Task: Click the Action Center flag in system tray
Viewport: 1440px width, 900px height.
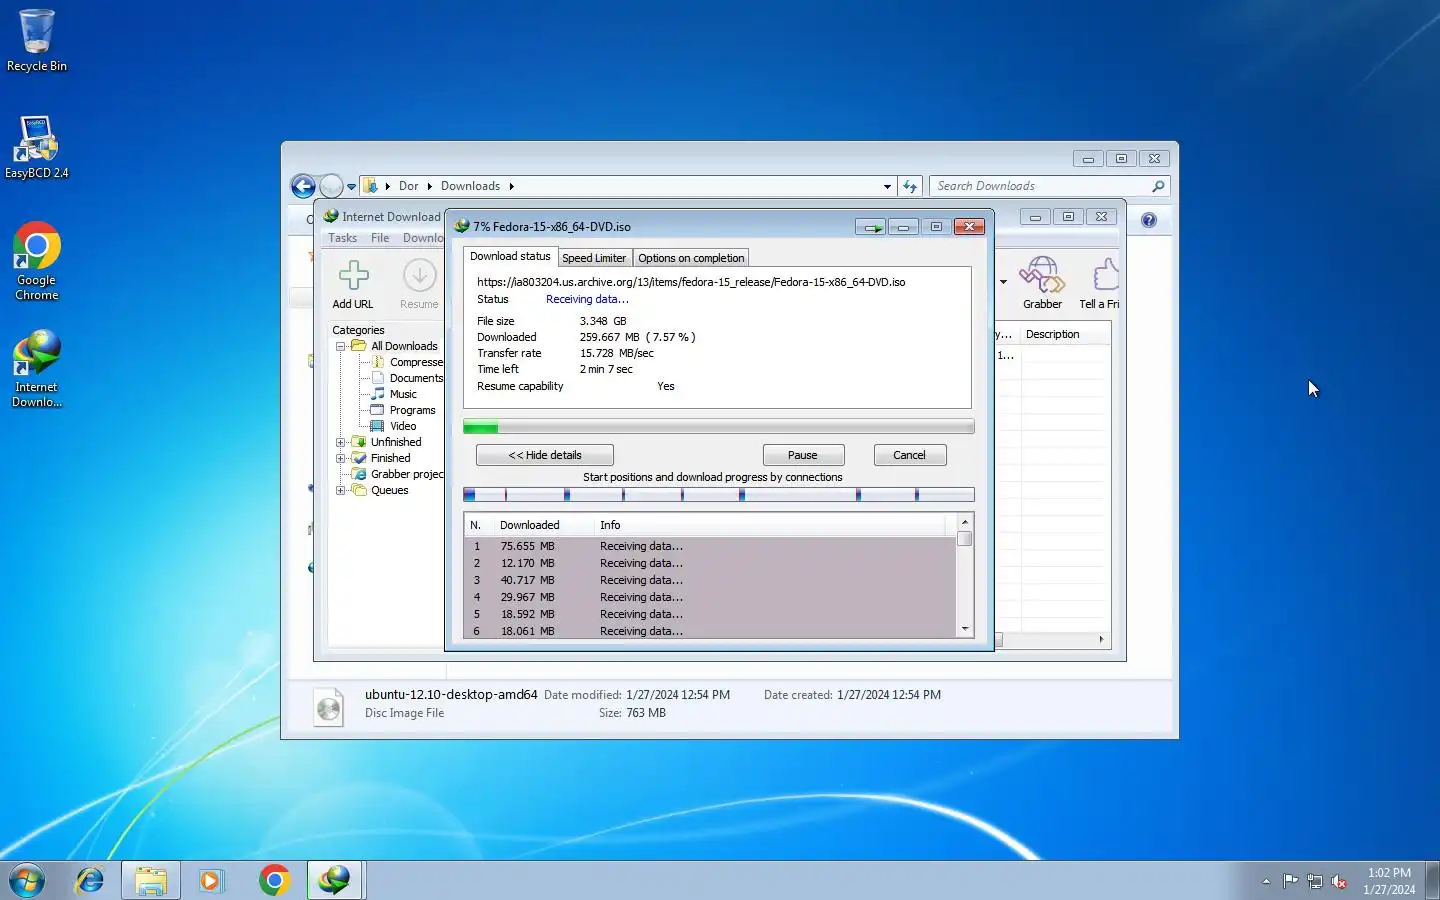Action: [x=1291, y=881]
